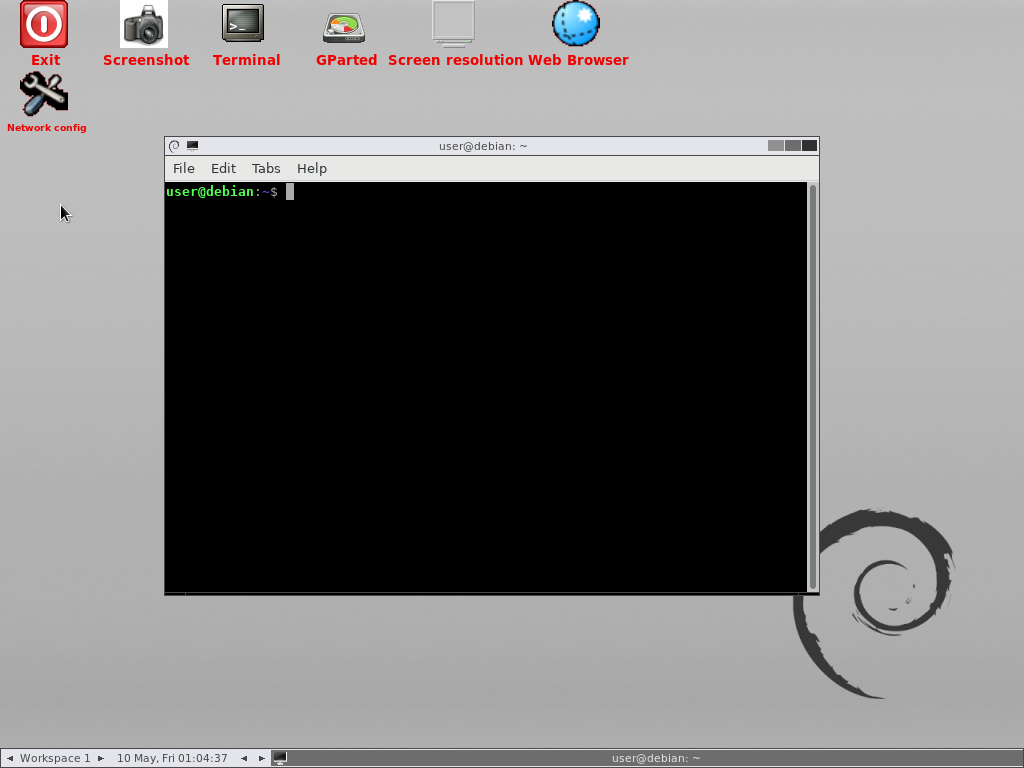The width and height of the screenshot is (1024, 768).
Task: Switch to previous workspace using left arrow
Action: click(x=10, y=758)
